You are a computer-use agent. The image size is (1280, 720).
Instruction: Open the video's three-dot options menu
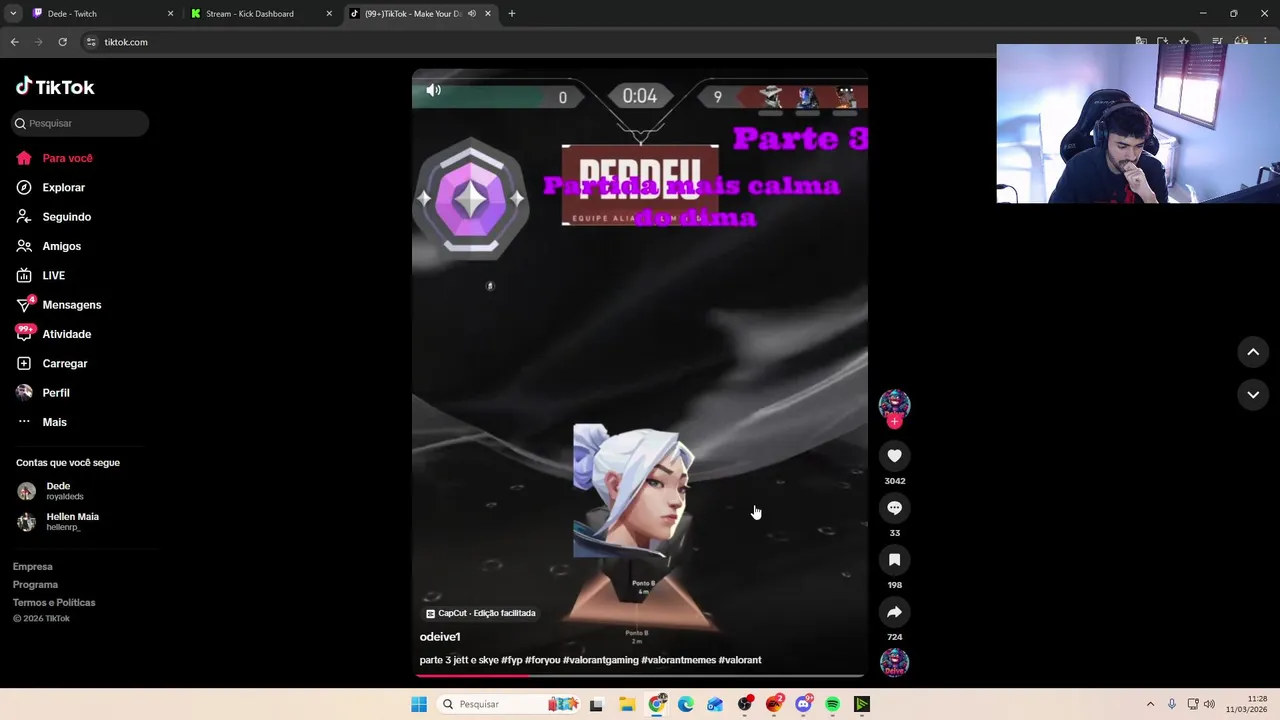tap(846, 90)
